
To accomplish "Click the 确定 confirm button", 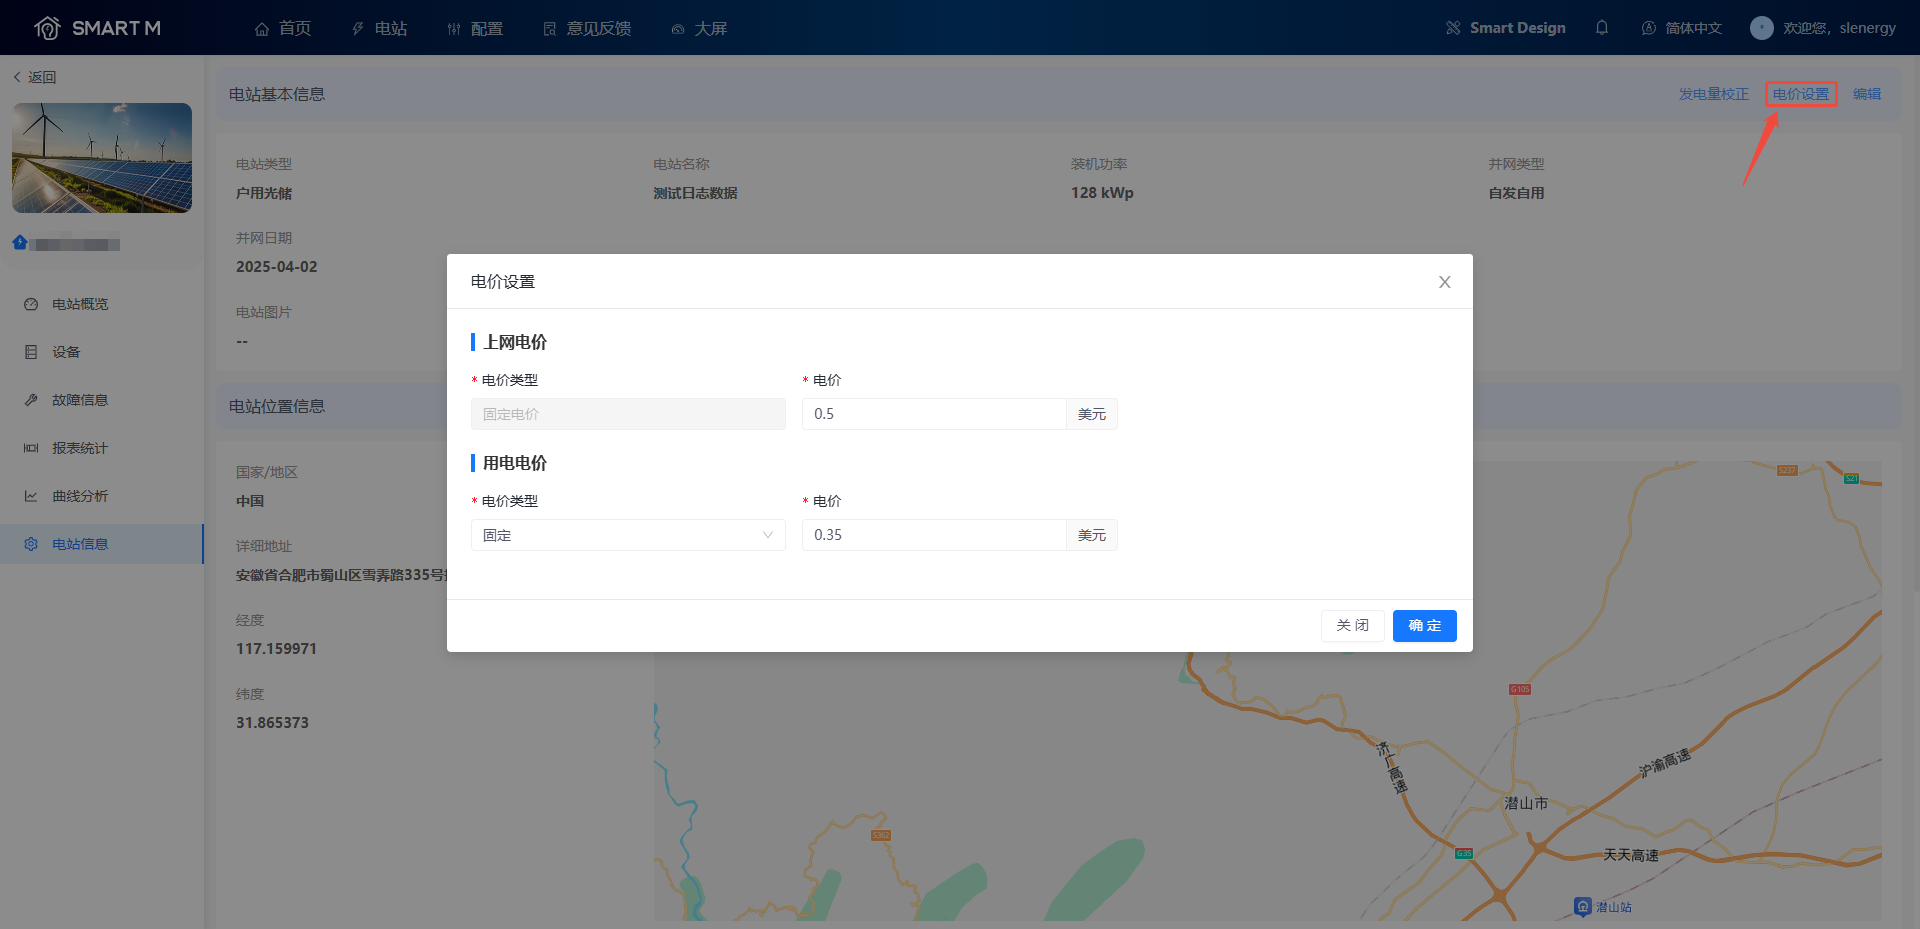I will [1424, 626].
